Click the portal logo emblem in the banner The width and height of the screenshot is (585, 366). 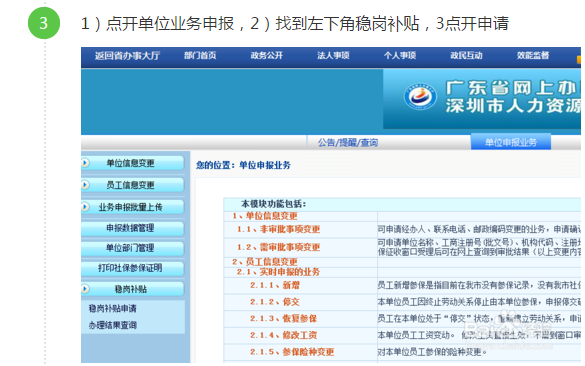tap(420, 96)
